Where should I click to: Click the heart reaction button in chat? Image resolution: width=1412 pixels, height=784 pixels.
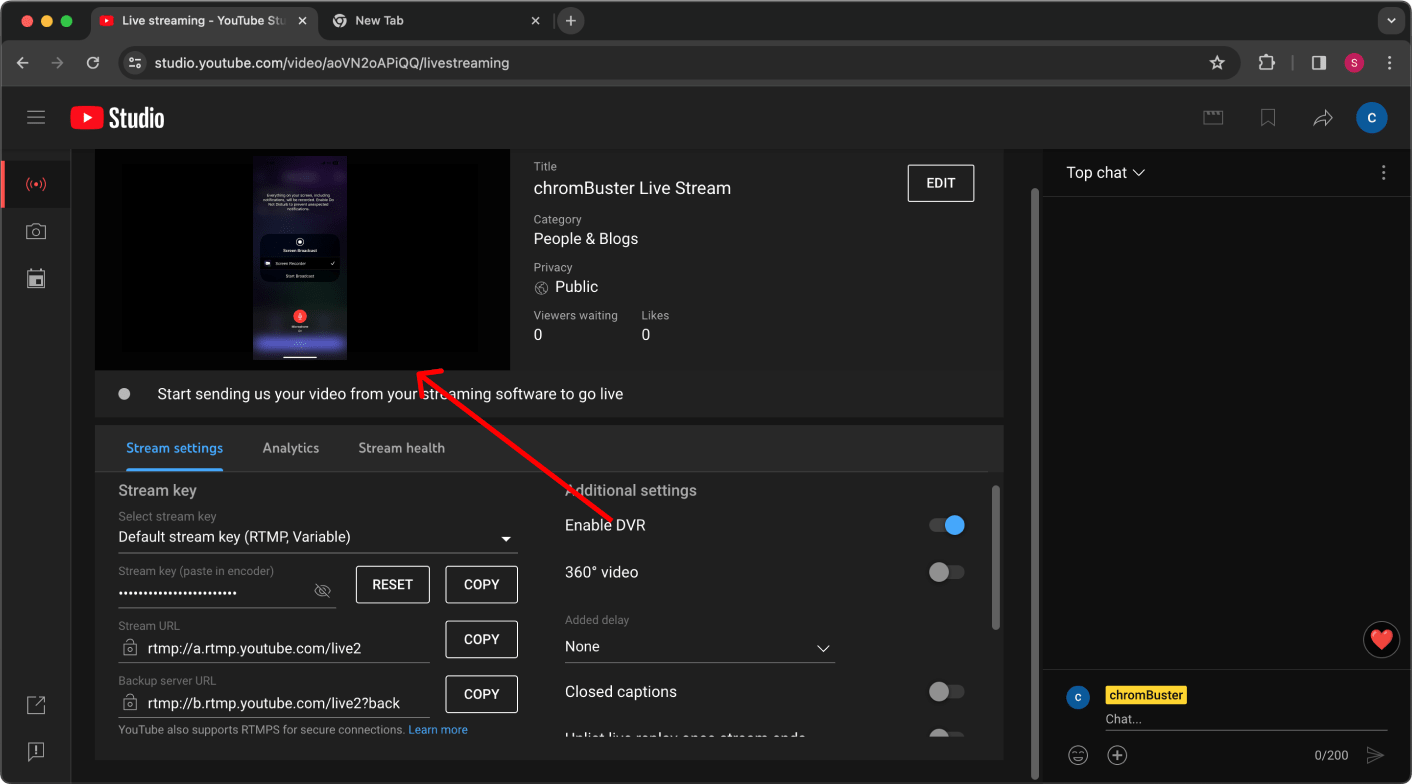point(1381,639)
